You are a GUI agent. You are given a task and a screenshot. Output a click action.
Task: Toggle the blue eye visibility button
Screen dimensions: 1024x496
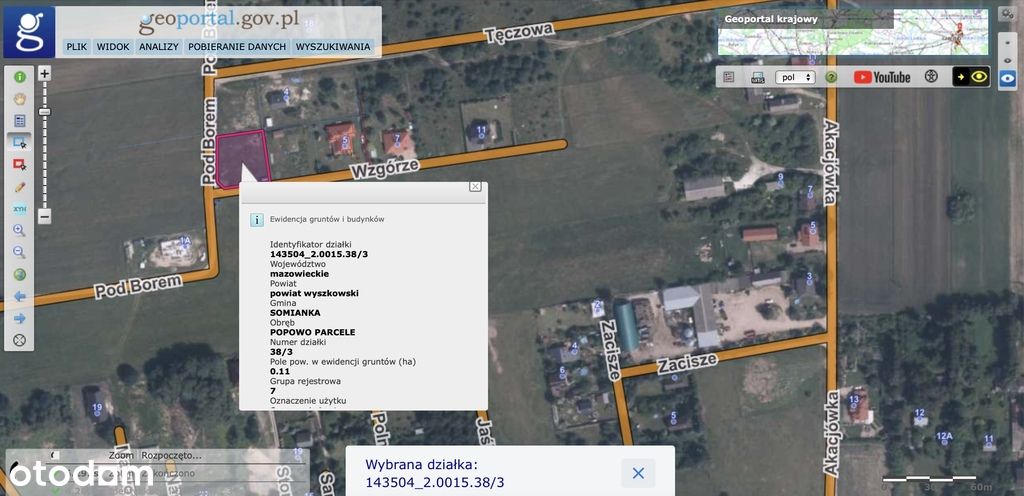click(1008, 78)
